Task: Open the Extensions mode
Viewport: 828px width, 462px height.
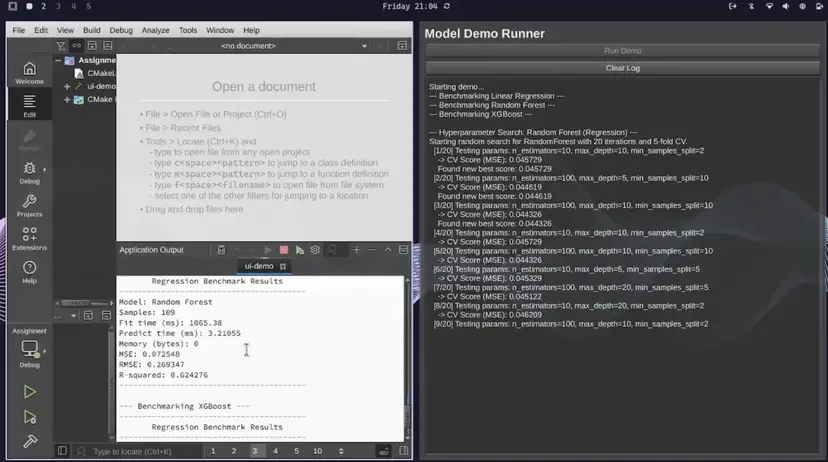Action: coord(30,239)
